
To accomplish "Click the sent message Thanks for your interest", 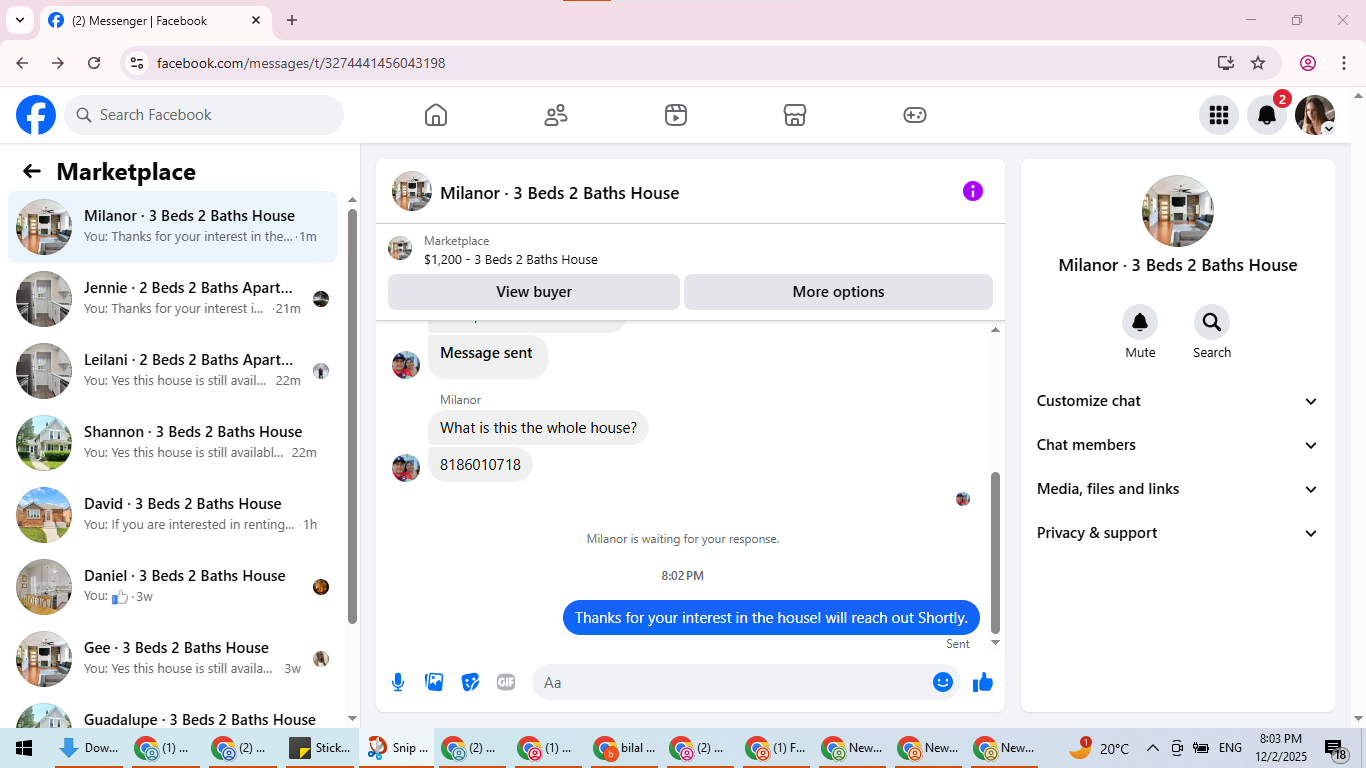I will coord(771,617).
